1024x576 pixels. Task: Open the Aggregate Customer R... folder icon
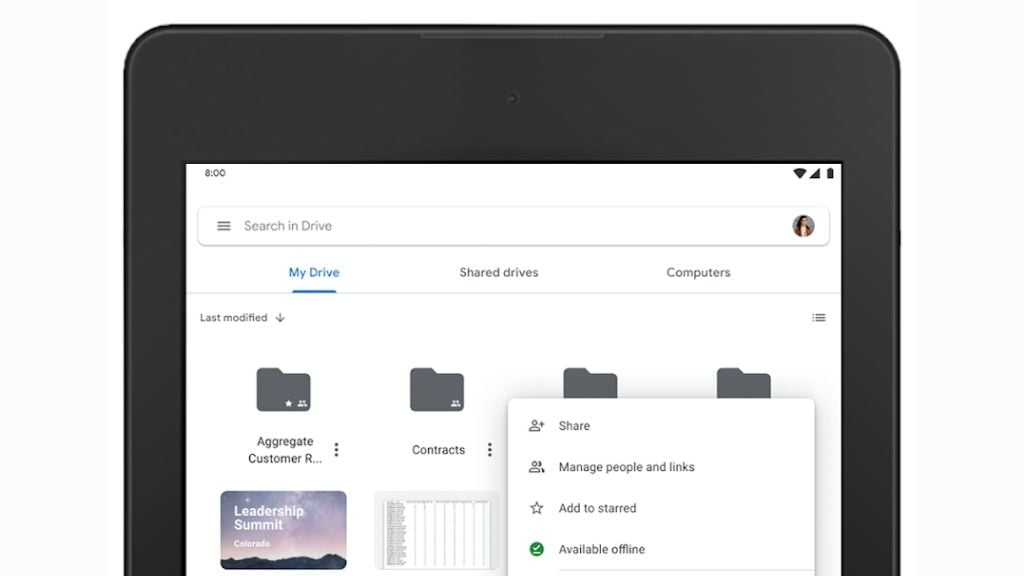[283, 389]
